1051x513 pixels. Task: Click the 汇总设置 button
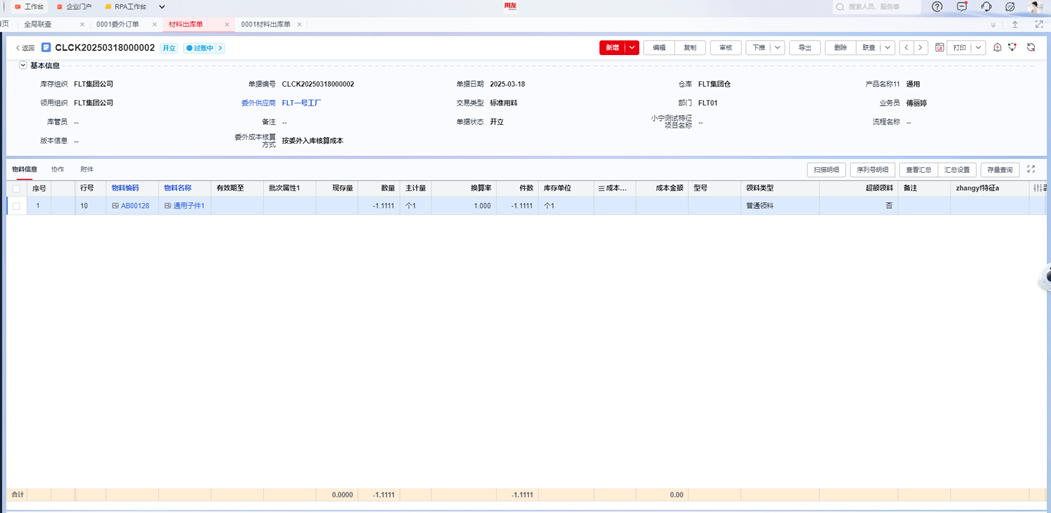click(956, 170)
